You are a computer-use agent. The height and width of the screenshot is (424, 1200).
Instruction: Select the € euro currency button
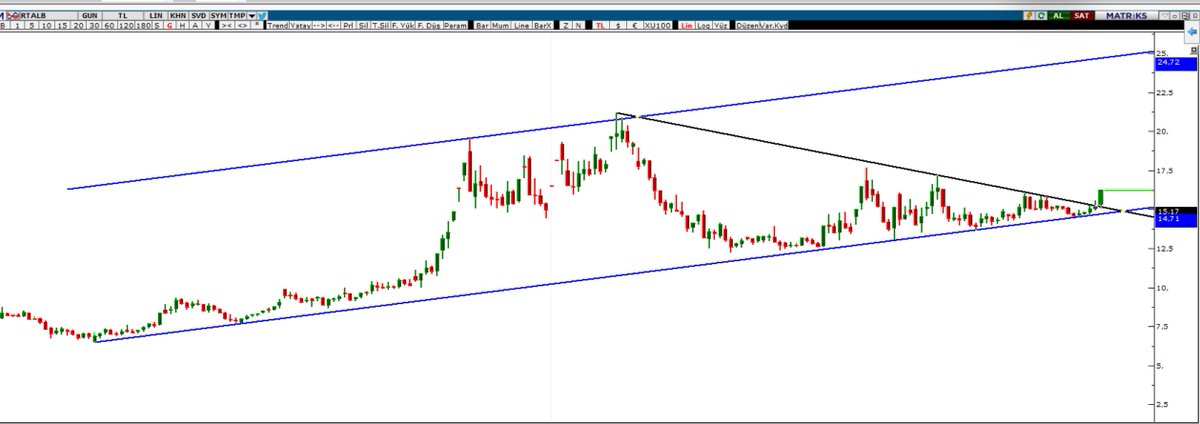pyautogui.click(x=635, y=25)
